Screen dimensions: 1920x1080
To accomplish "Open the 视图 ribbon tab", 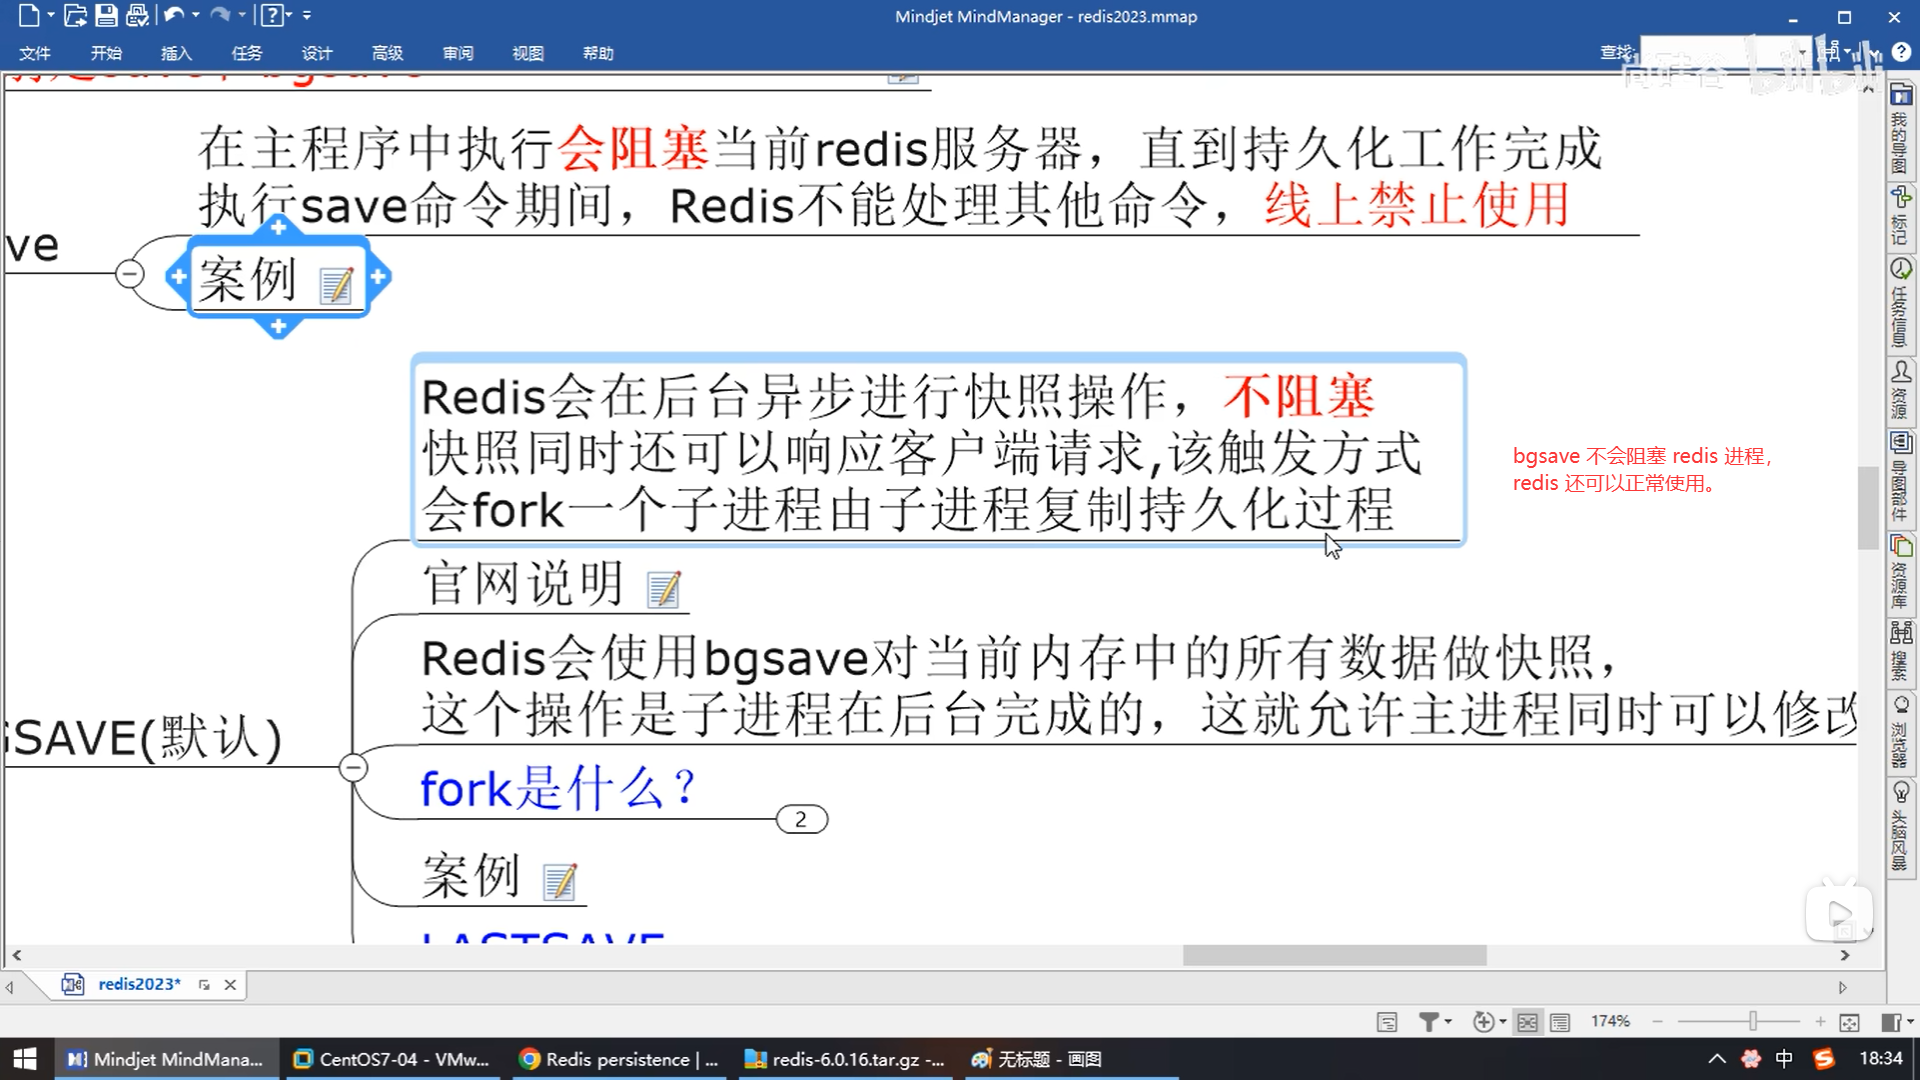I will (527, 53).
